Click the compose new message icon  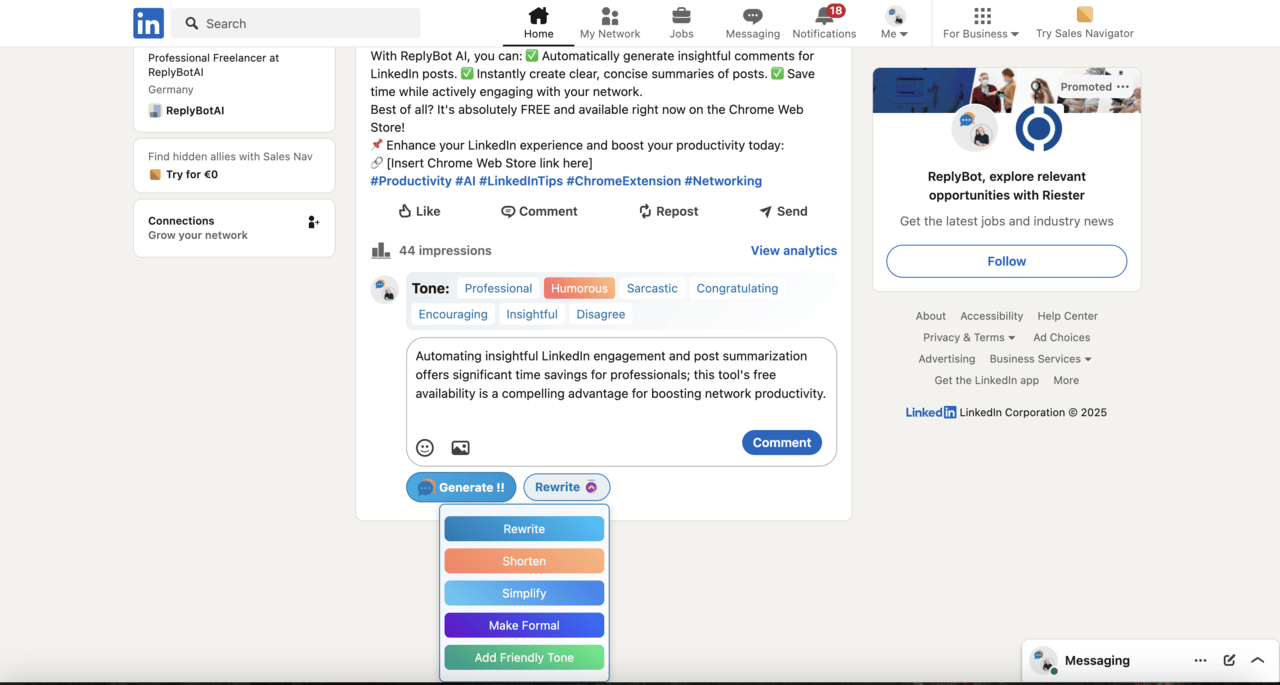(x=1229, y=660)
